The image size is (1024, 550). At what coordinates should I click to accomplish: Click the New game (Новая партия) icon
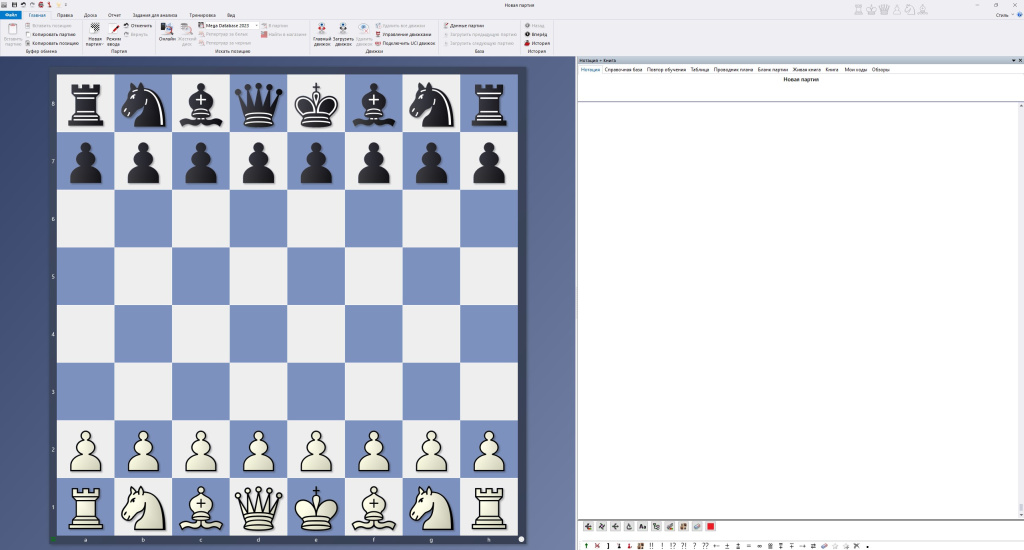[95, 29]
